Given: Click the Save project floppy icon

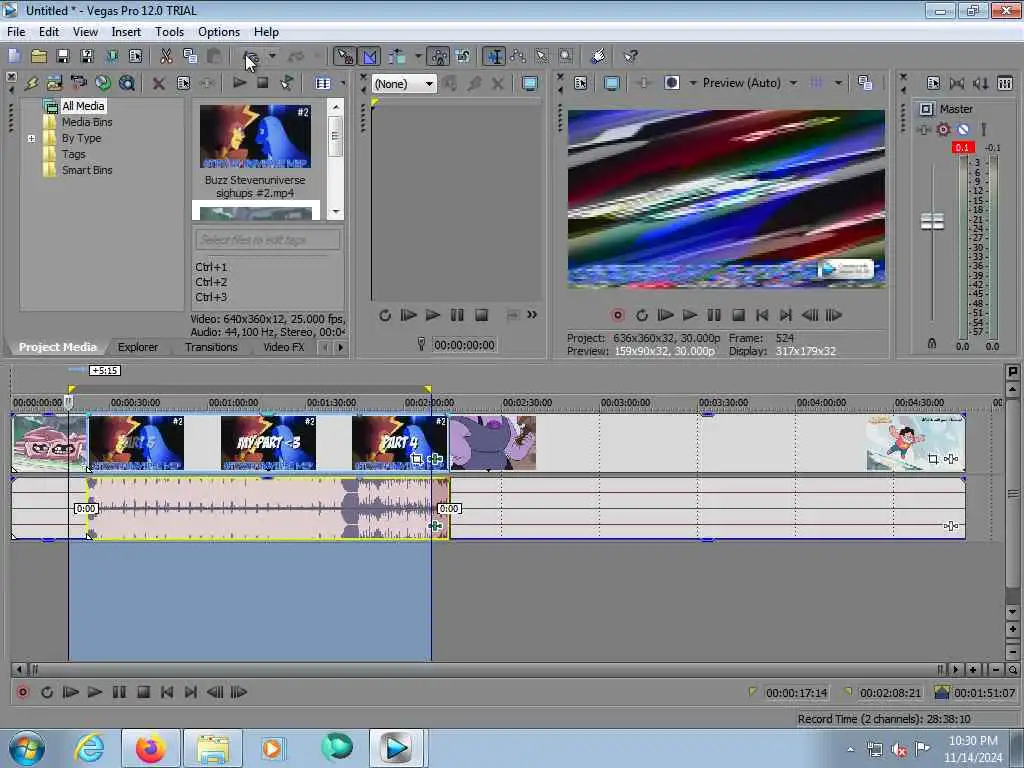Looking at the screenshot, I should point(63,57).
